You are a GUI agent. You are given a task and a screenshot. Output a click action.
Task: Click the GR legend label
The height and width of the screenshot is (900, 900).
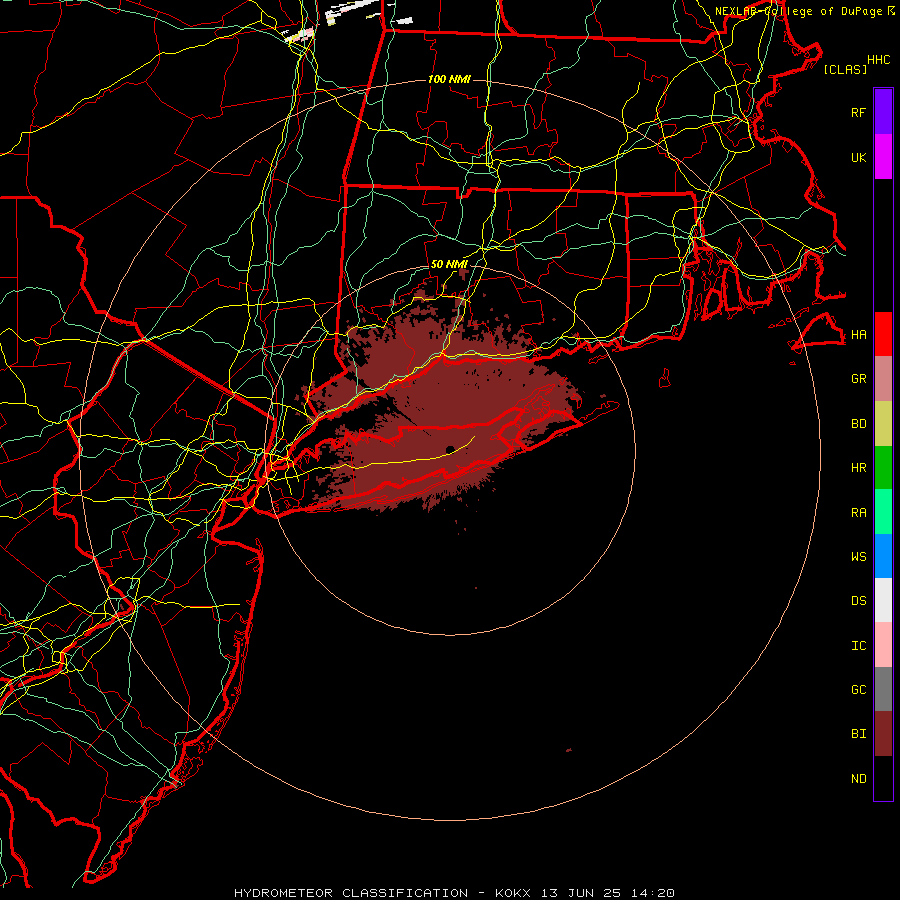(x=858, y=379)
